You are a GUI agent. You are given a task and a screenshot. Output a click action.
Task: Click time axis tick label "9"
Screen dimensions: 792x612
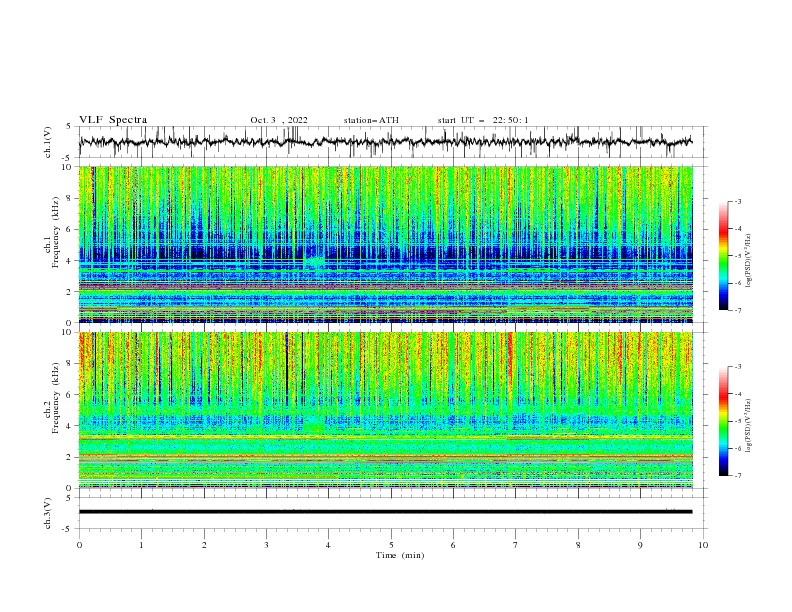[x=640, y=545]
